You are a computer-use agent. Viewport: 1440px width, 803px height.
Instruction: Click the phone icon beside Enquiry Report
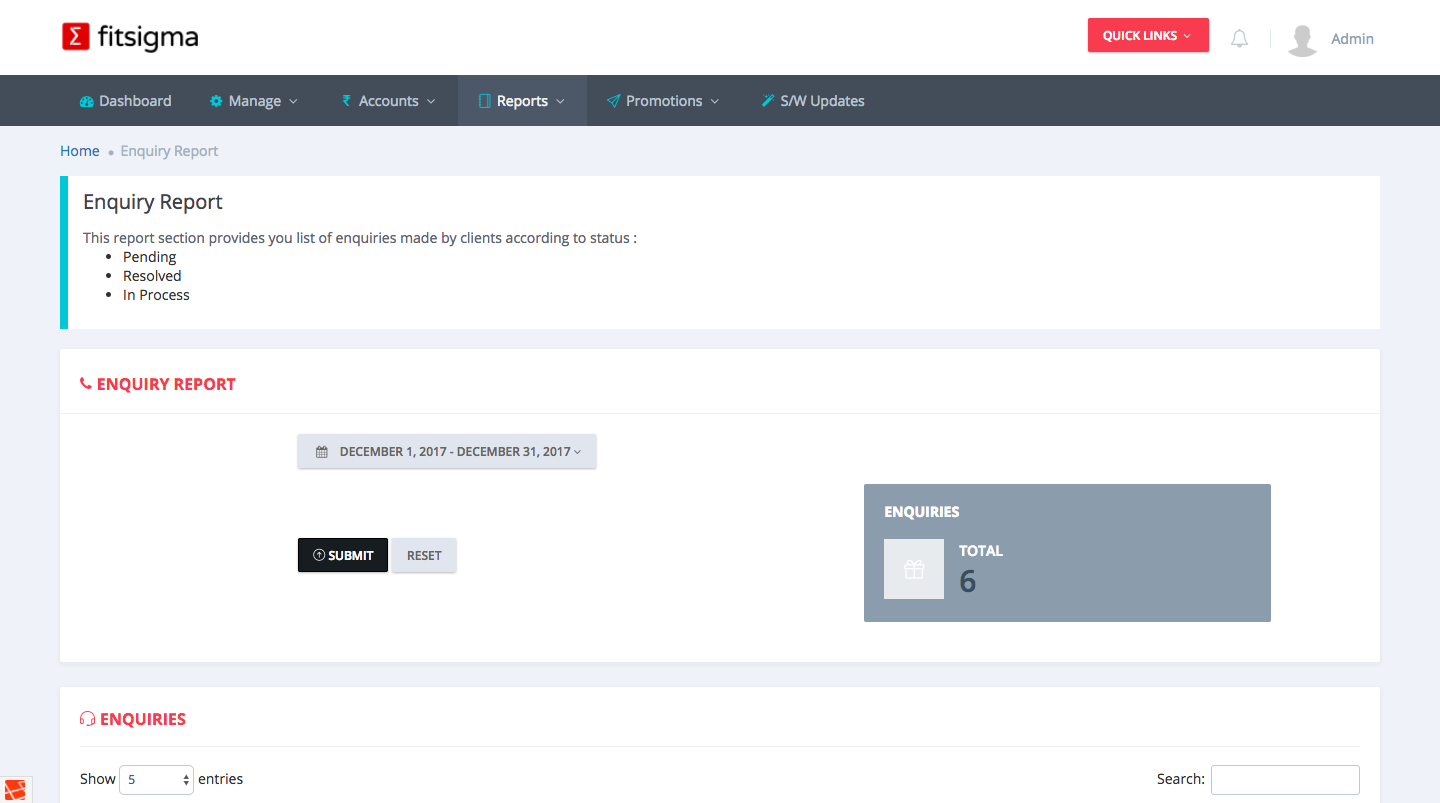[86, 384]
